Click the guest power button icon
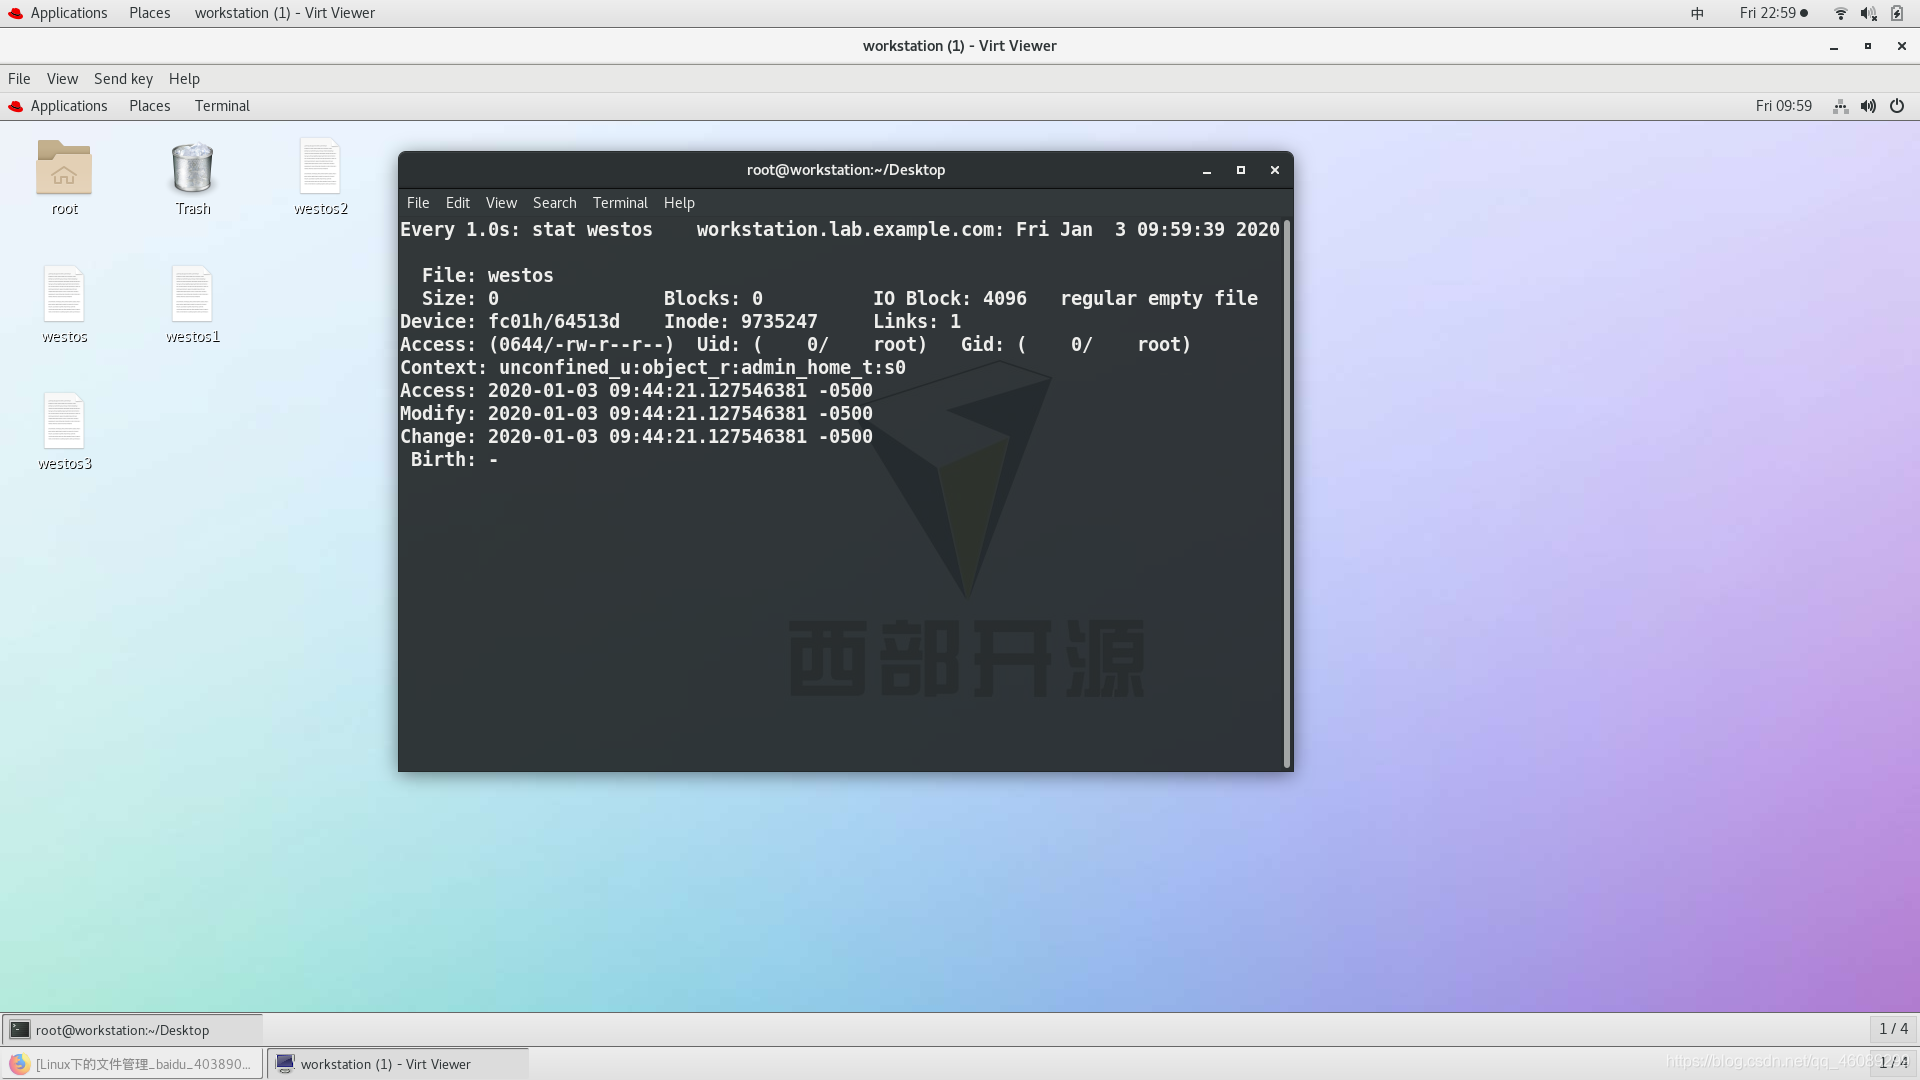The width and height of the screenshot is (1920, 1080). [1897, 106]
